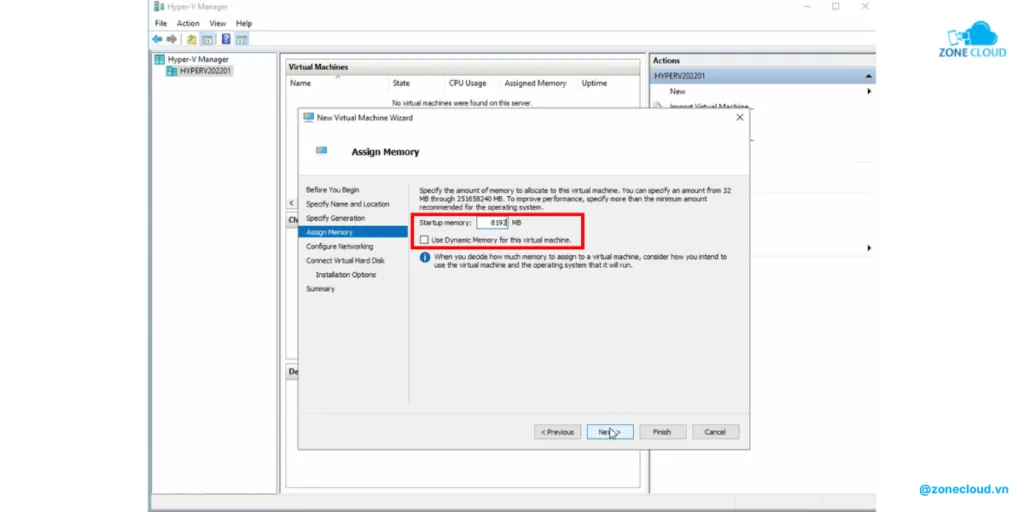
Task: Open the File menu
Action: coord(161,24)
